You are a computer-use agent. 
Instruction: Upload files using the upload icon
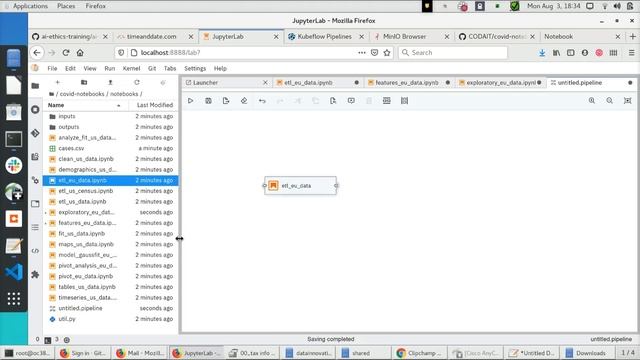[110, 82]
